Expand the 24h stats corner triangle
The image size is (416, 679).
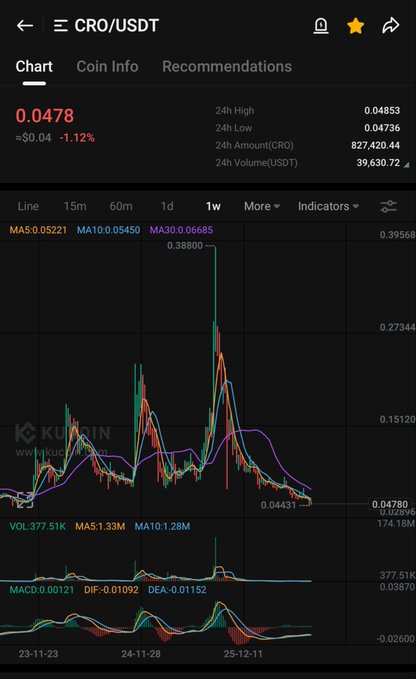406,165
